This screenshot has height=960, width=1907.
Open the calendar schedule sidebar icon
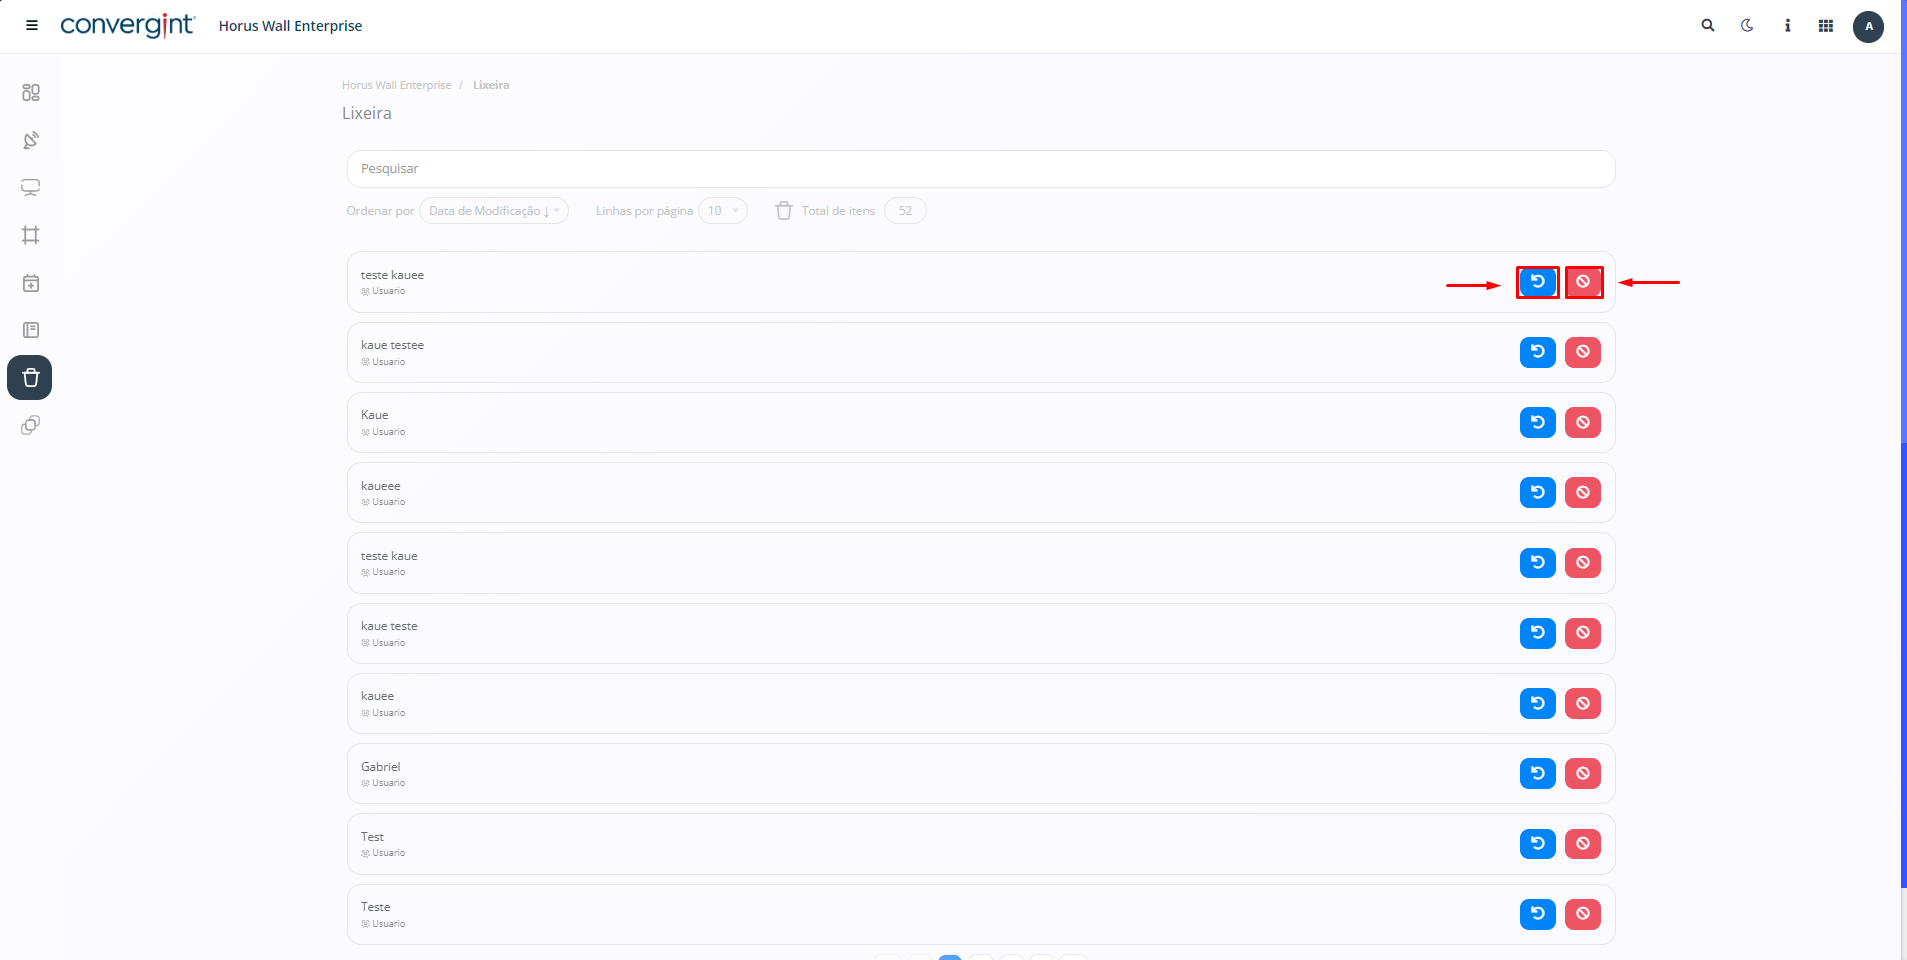click(x=31, y=283)
